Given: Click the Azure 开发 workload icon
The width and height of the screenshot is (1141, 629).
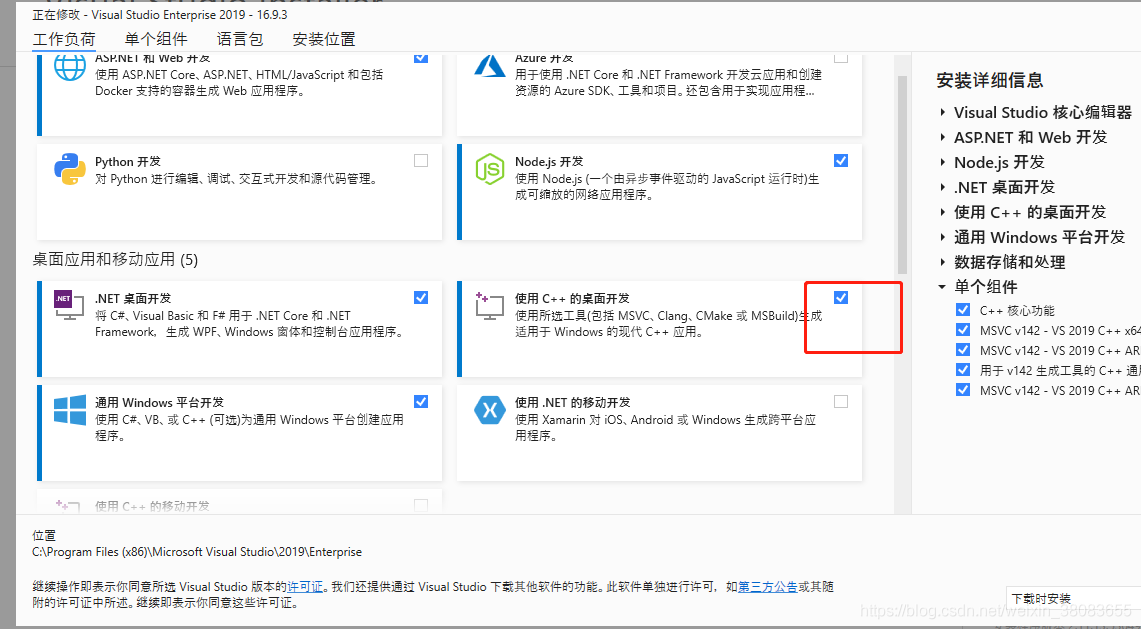Looking at the screenshot, I should pos(489,65).
